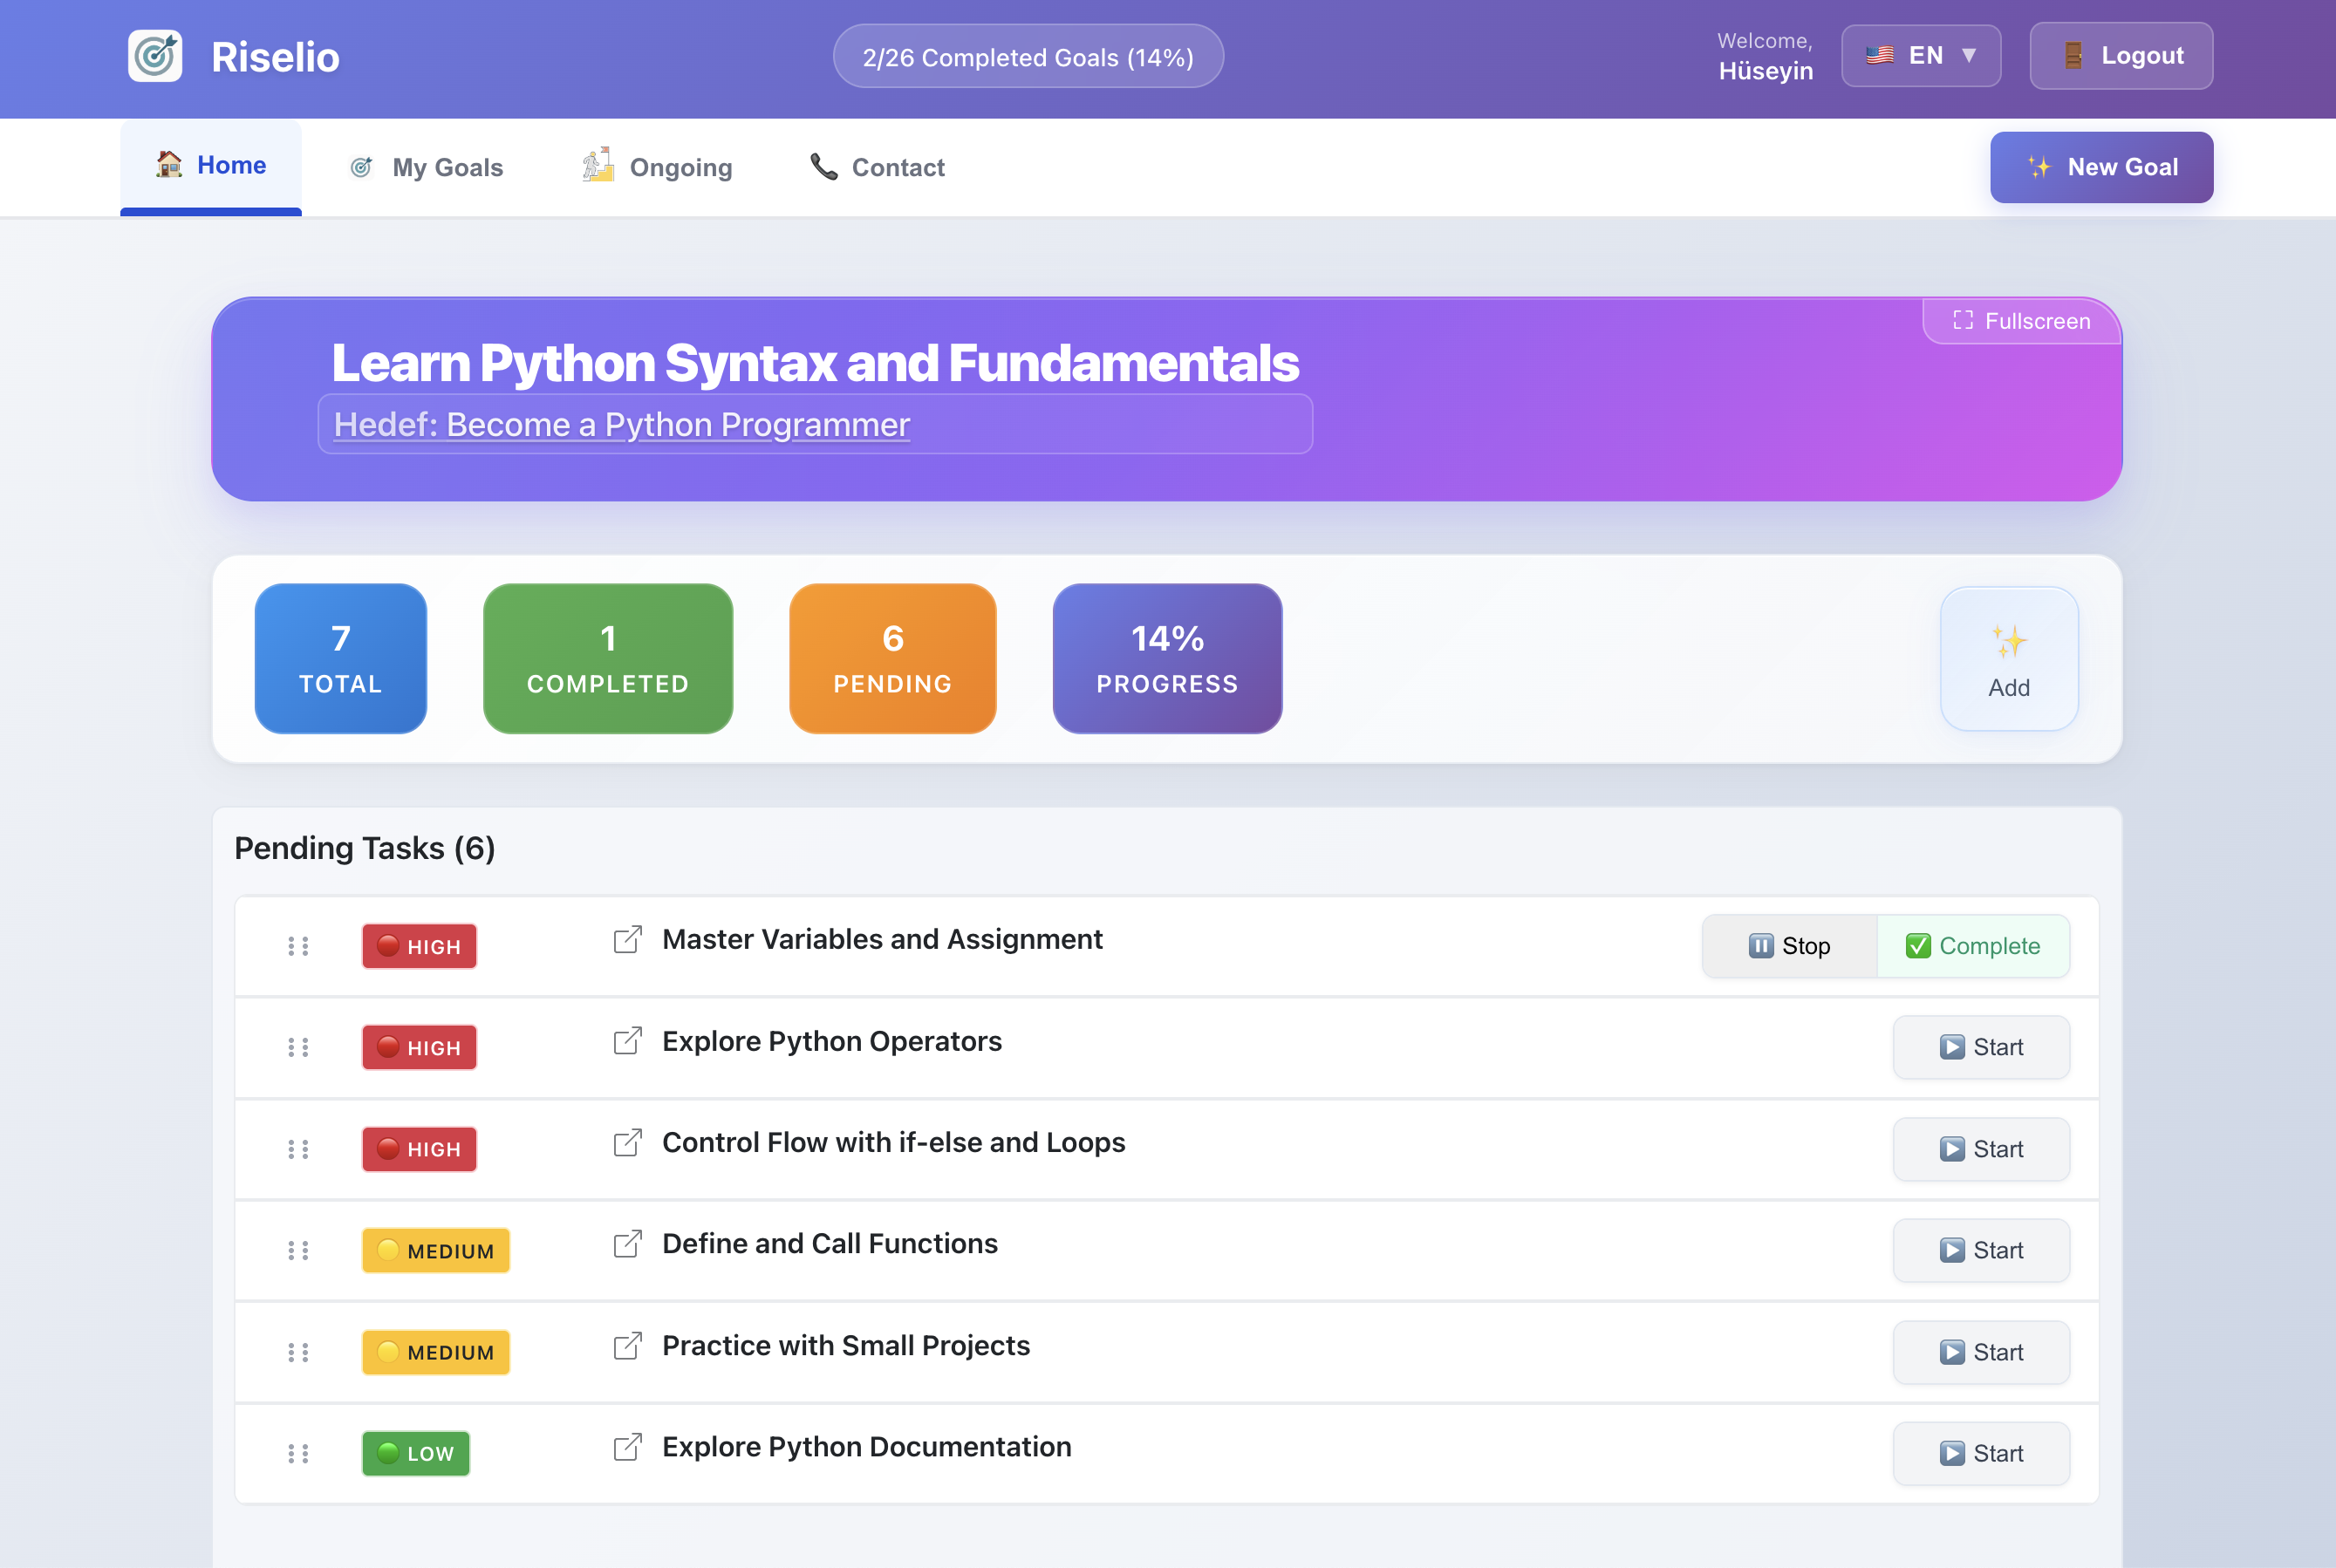
Task: Click the 2/26 Completed Goals pill
Action: pos(1027,57)
